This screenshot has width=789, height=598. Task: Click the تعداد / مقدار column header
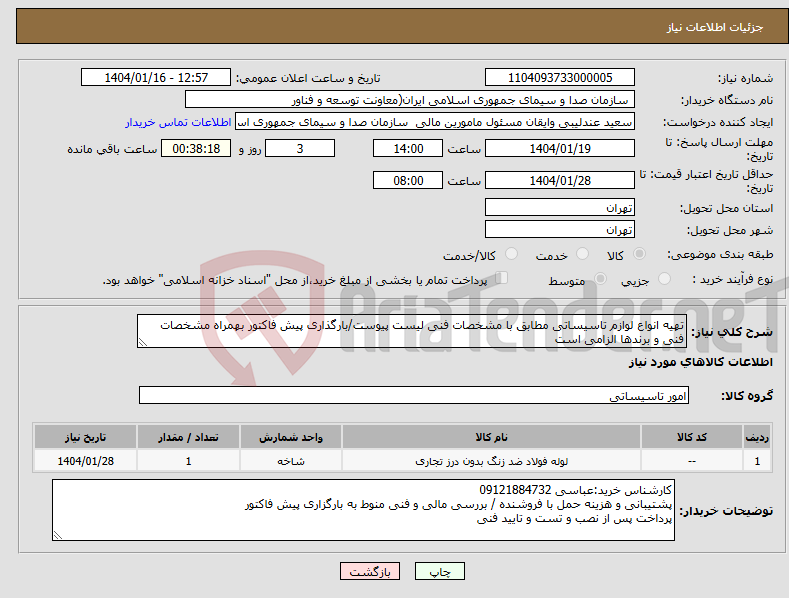tap(188, 437)
